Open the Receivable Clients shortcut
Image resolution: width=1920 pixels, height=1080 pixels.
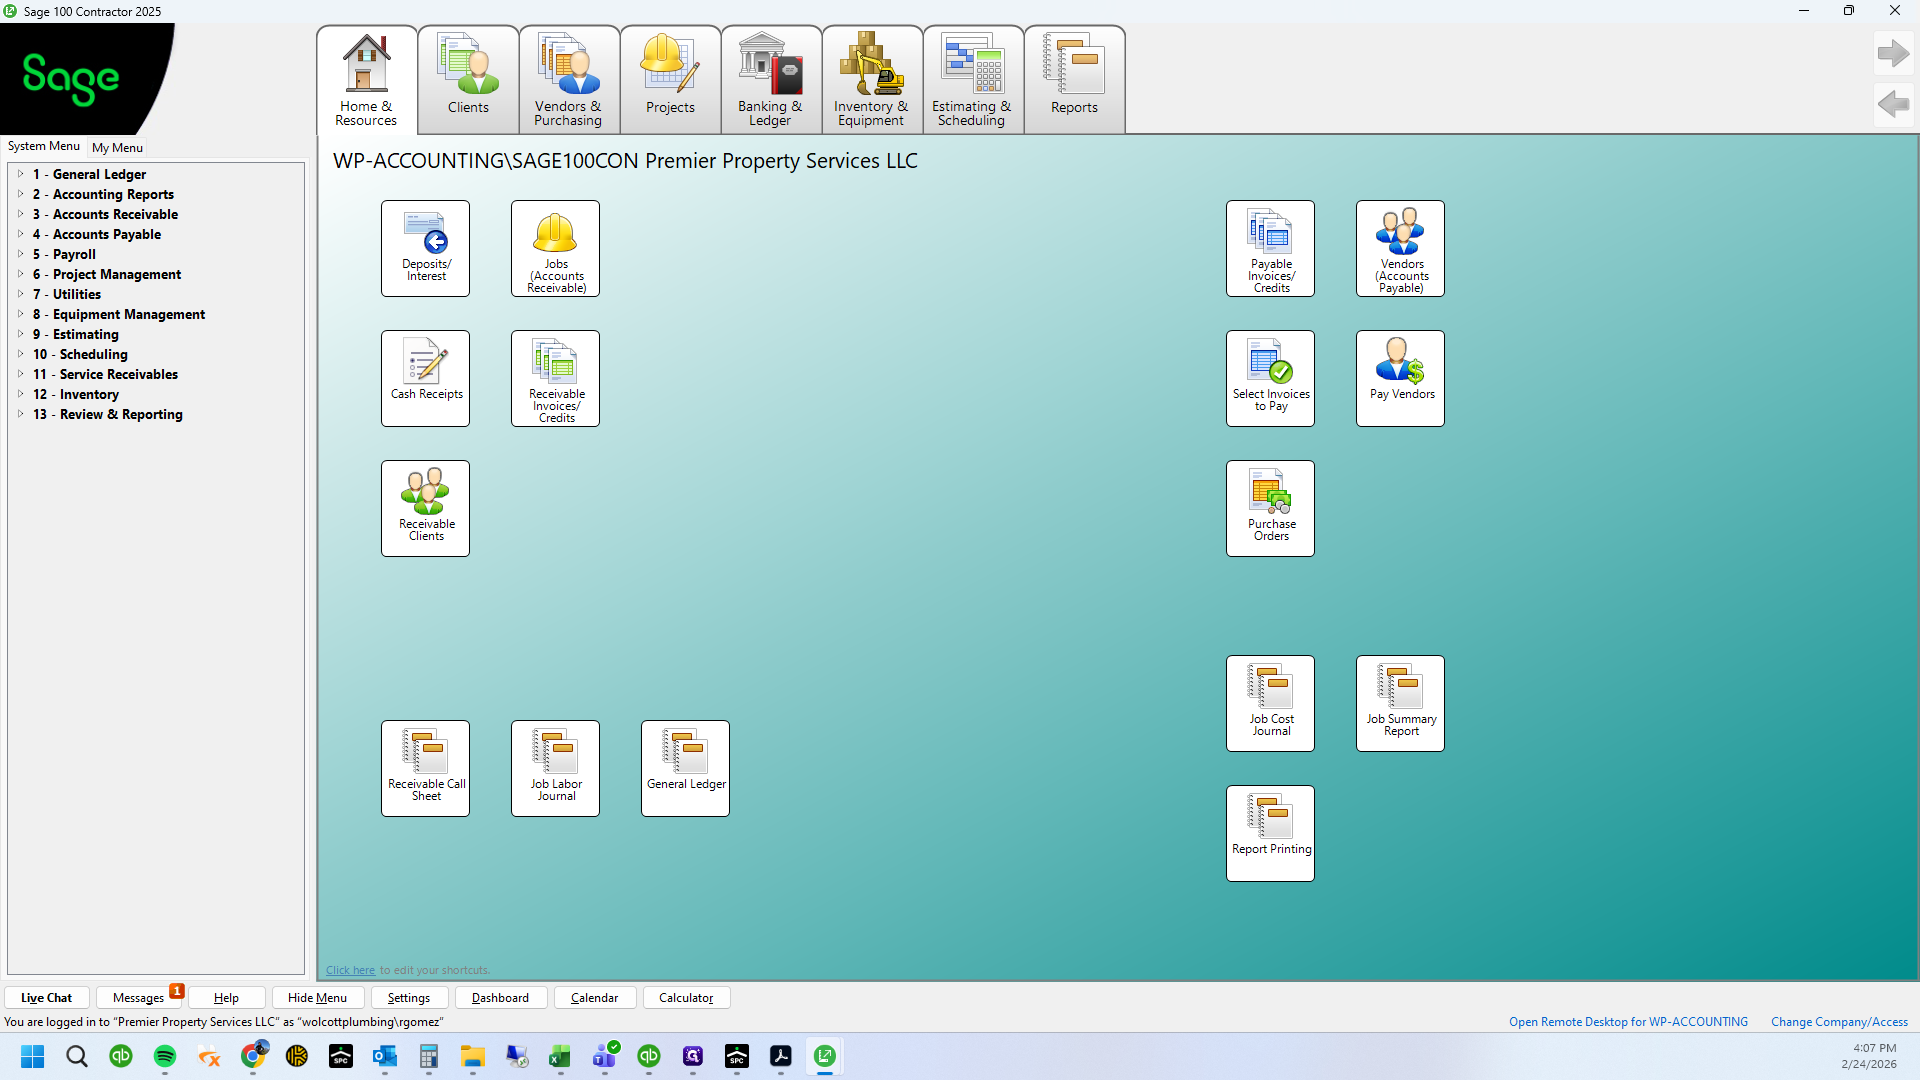[x=425, y=508]
